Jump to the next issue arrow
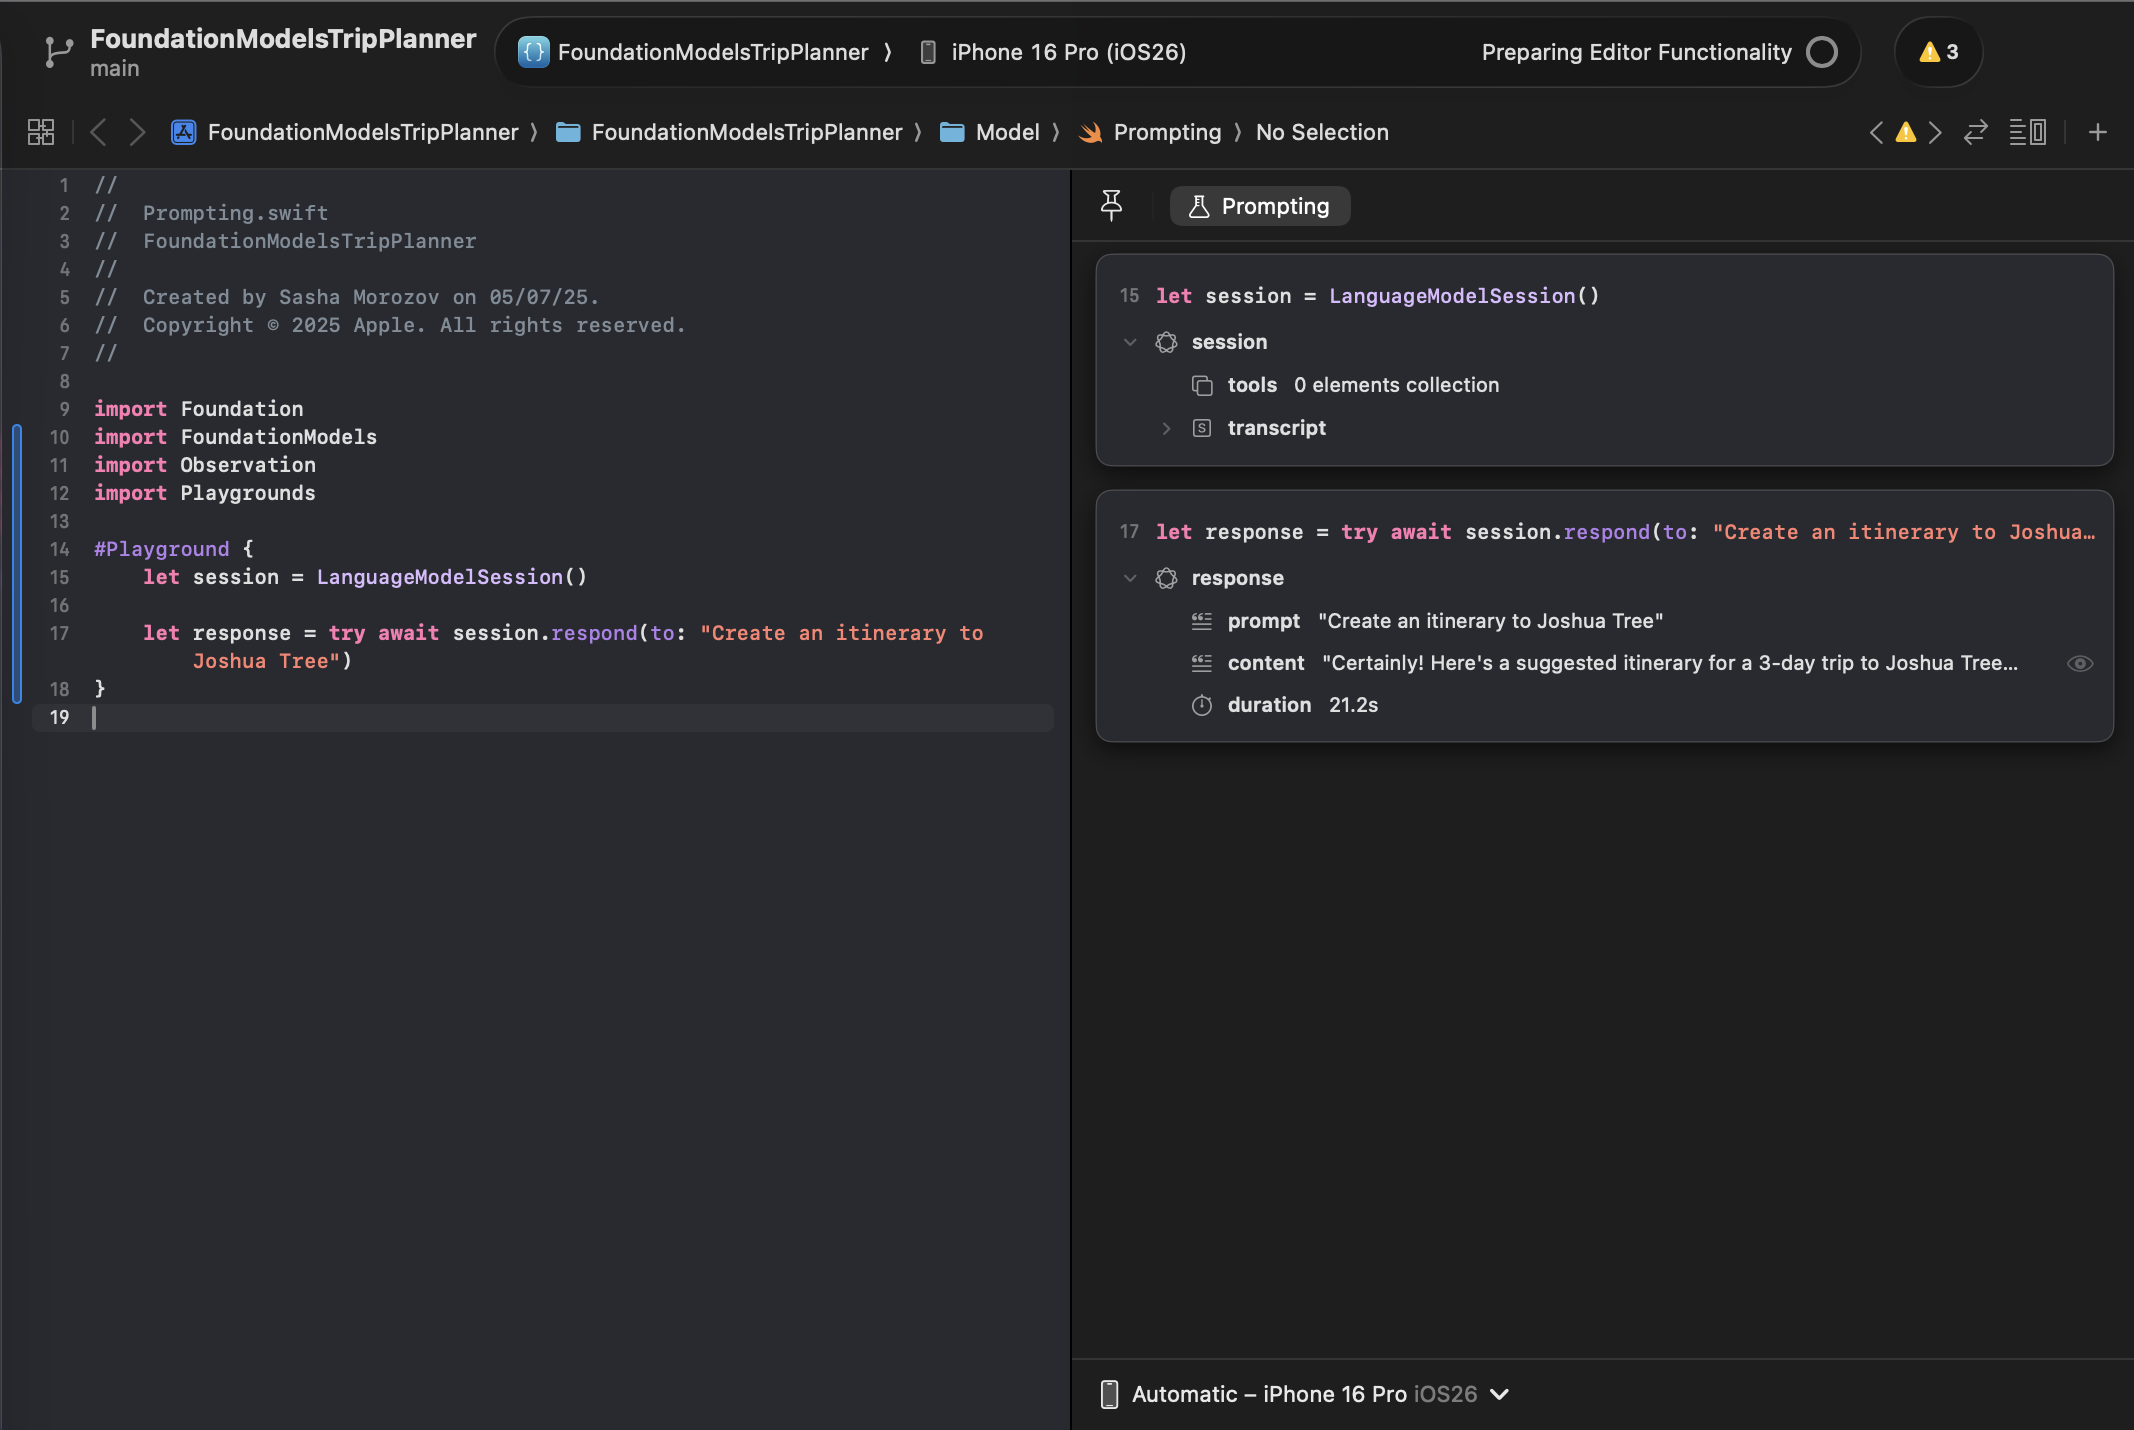Screen dimensions: 2134x1430 coord(1936,132)
